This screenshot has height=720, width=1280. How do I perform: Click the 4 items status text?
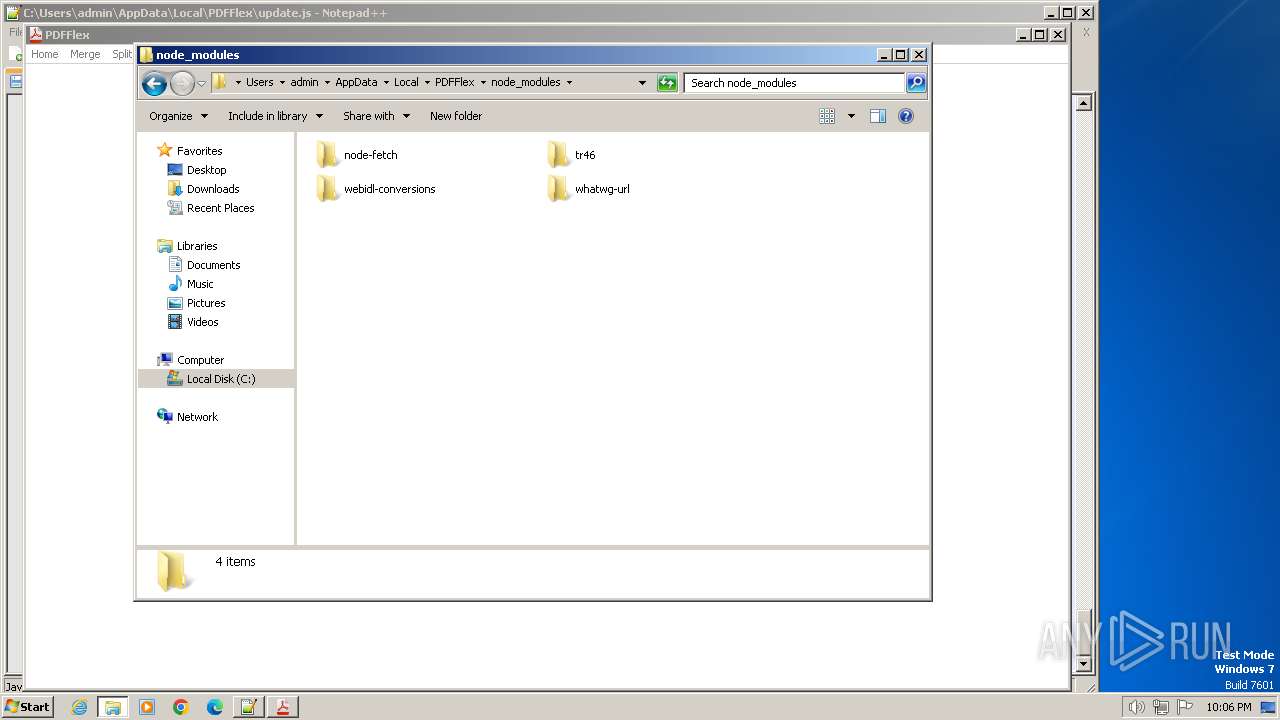235,562
